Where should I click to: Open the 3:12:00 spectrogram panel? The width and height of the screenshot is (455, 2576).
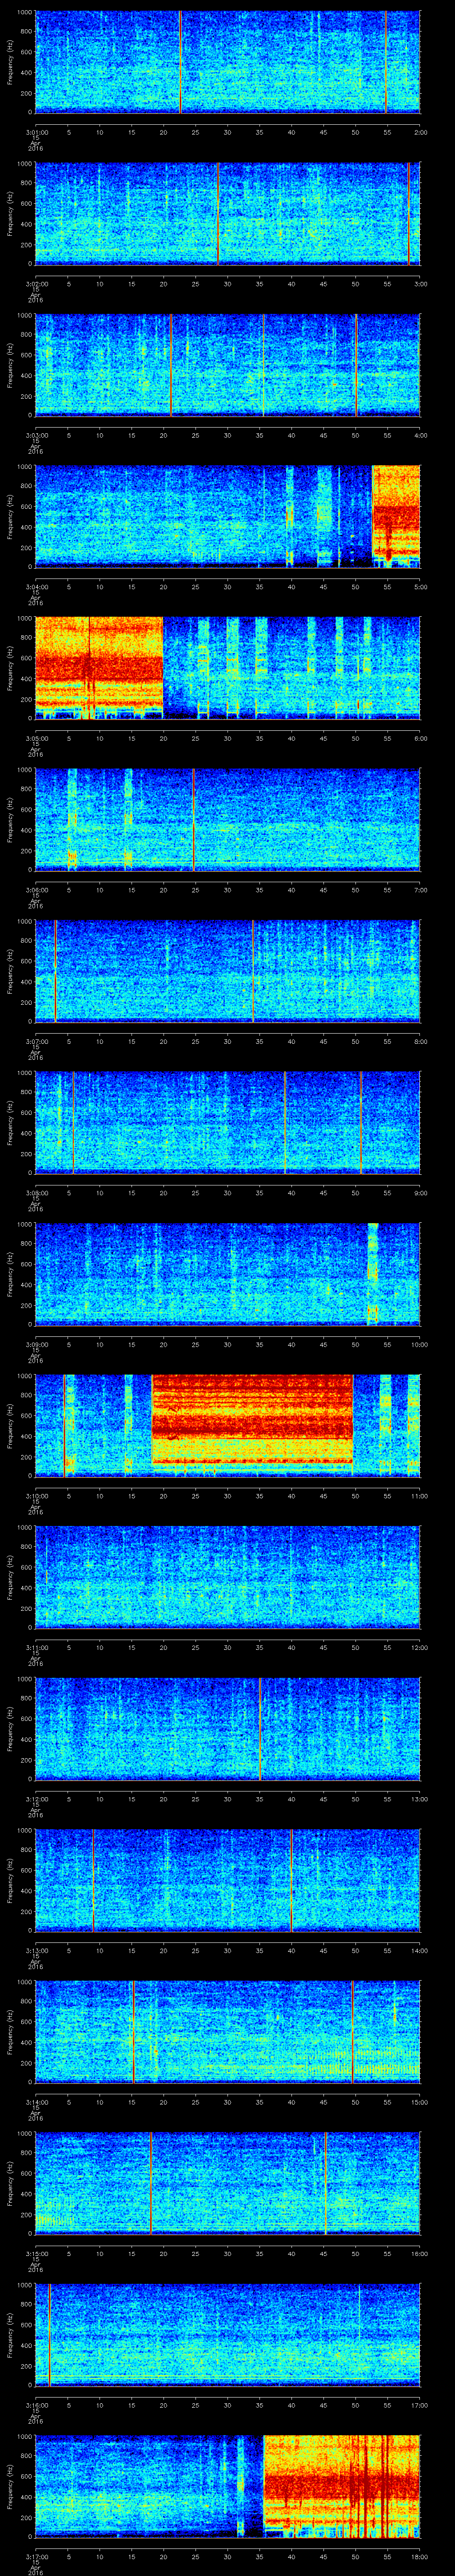(228, 1729)
